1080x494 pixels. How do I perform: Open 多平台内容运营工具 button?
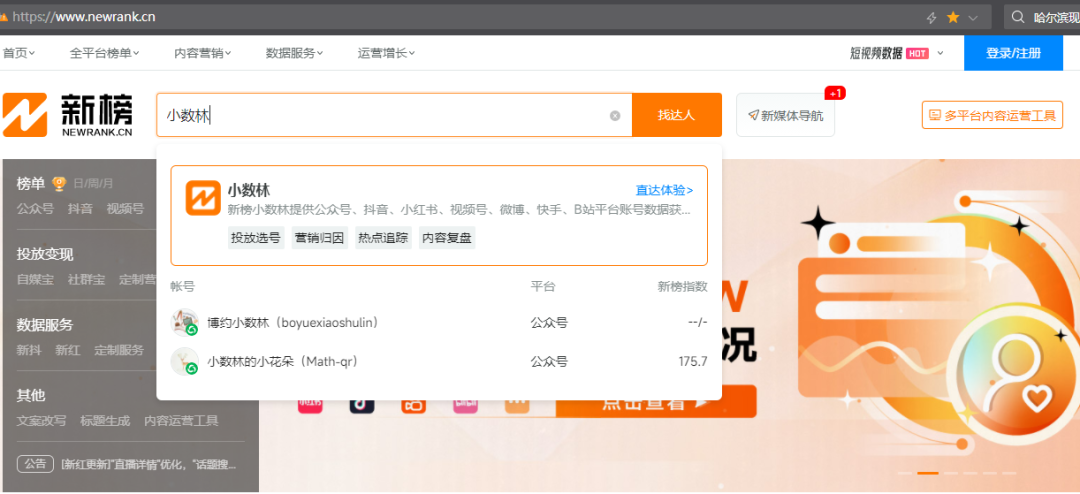coord(993,115)
